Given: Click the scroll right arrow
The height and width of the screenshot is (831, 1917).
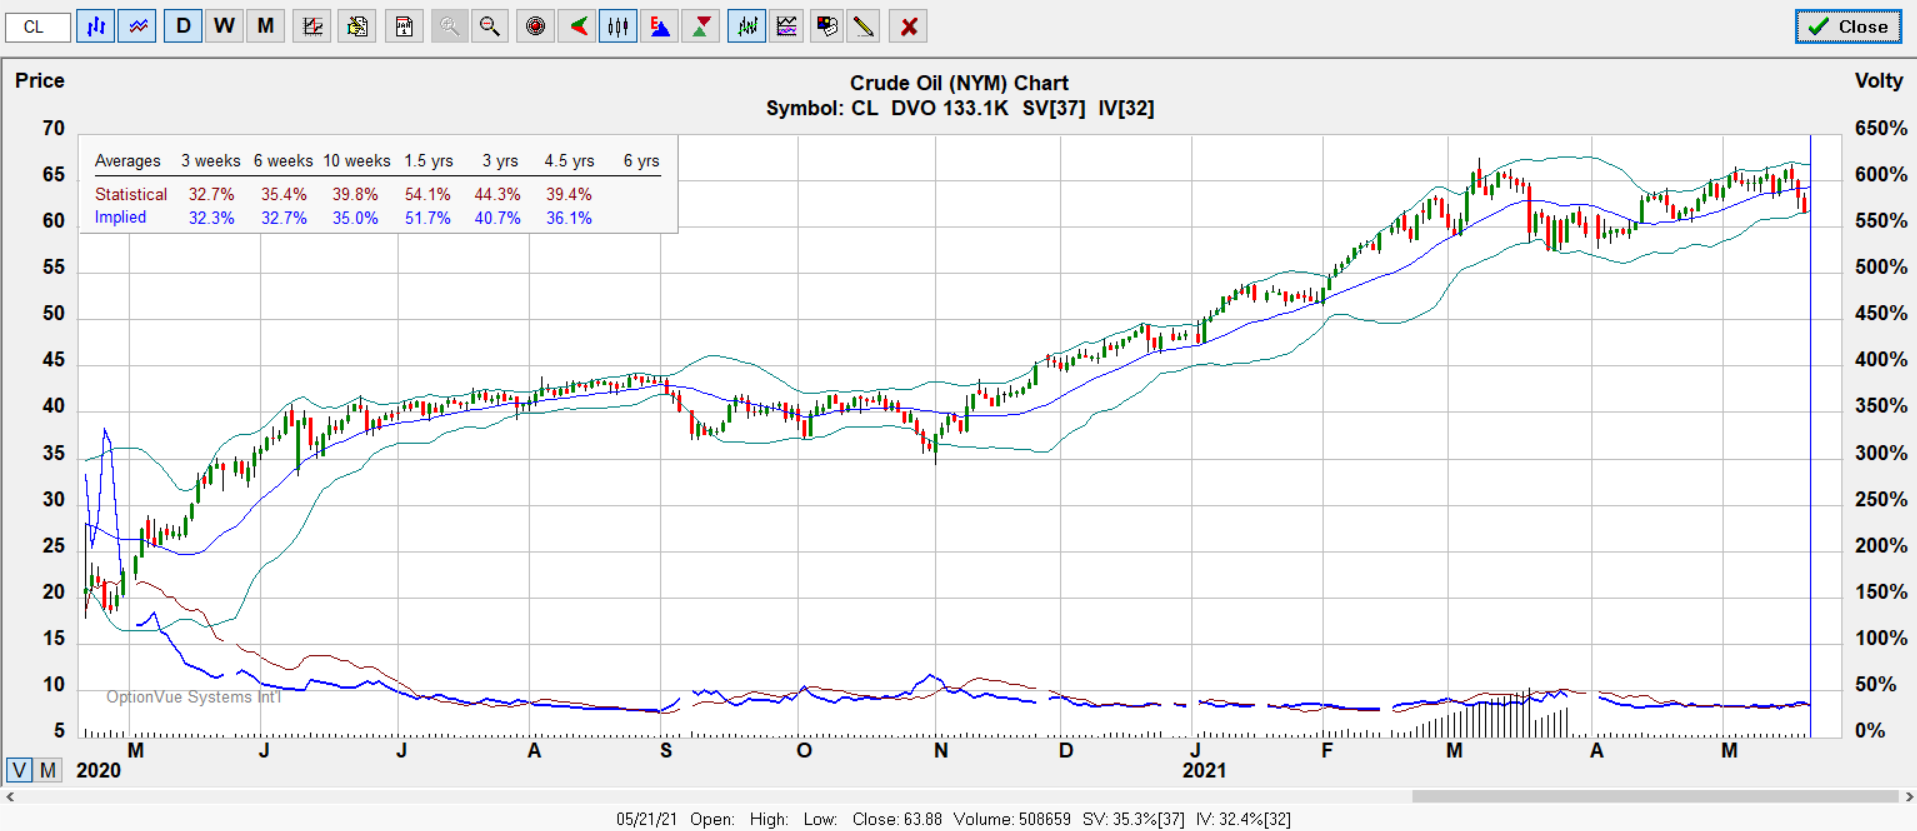Looking at the screenshot, I should [1908, 797].
